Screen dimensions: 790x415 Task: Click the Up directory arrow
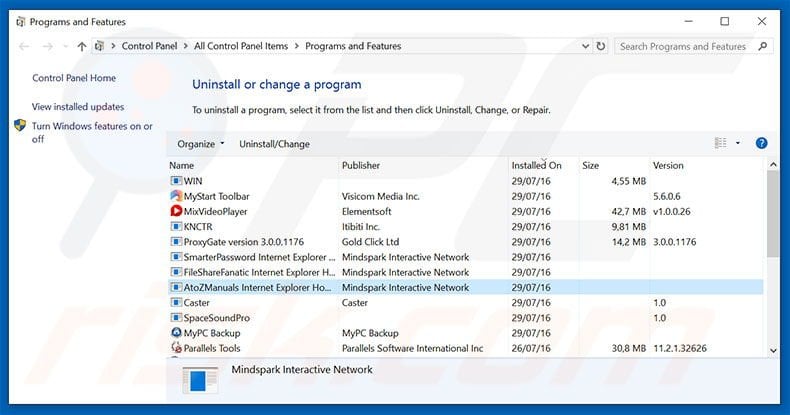[x=82, y=46]
